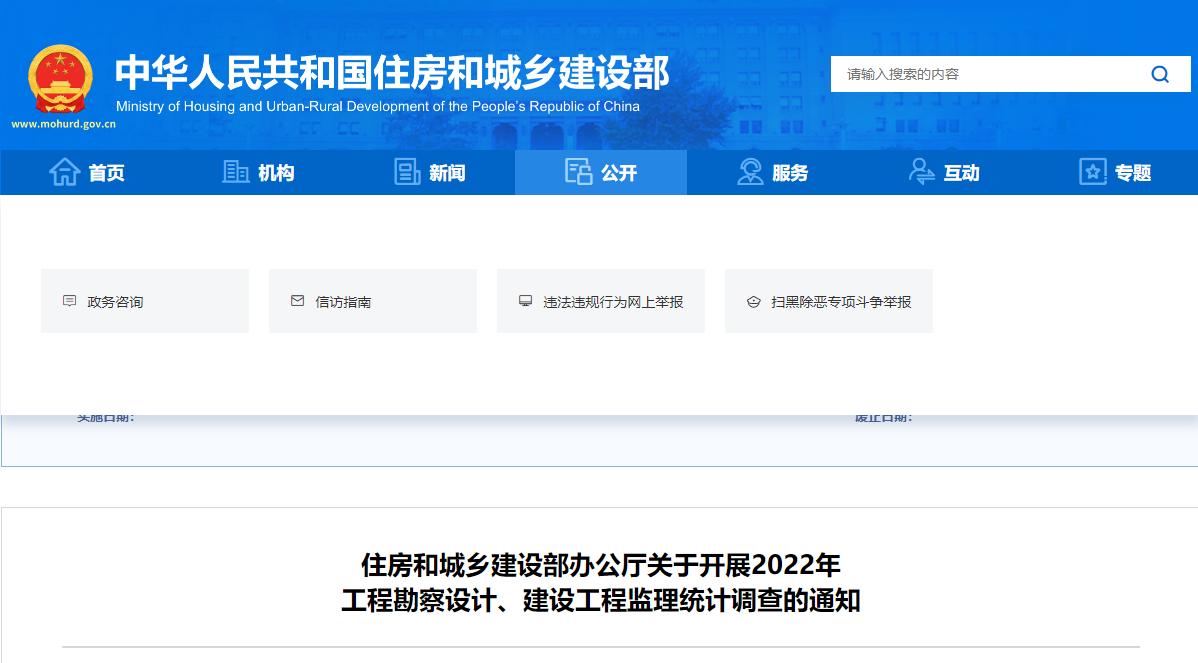Click the search magnifier icon
This screenshot has width=1198, height=663.
[1160, 74]
